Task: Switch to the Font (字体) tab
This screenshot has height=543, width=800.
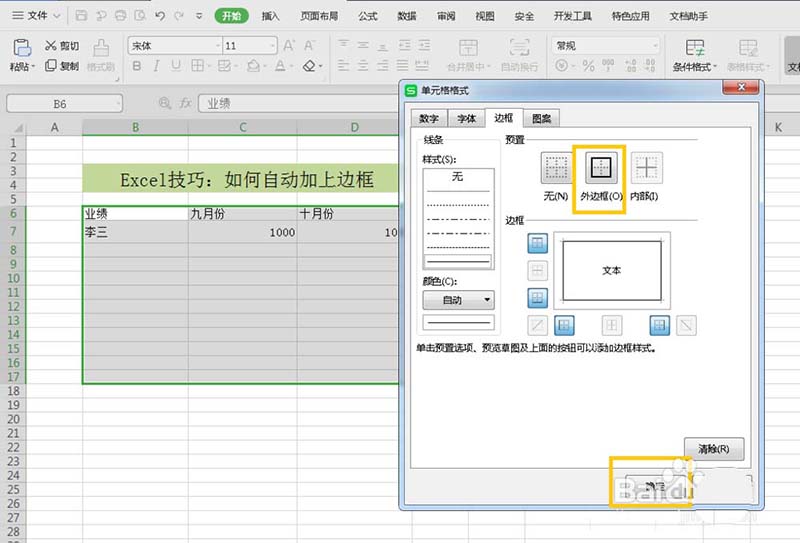Action: [x=466, y=118]
